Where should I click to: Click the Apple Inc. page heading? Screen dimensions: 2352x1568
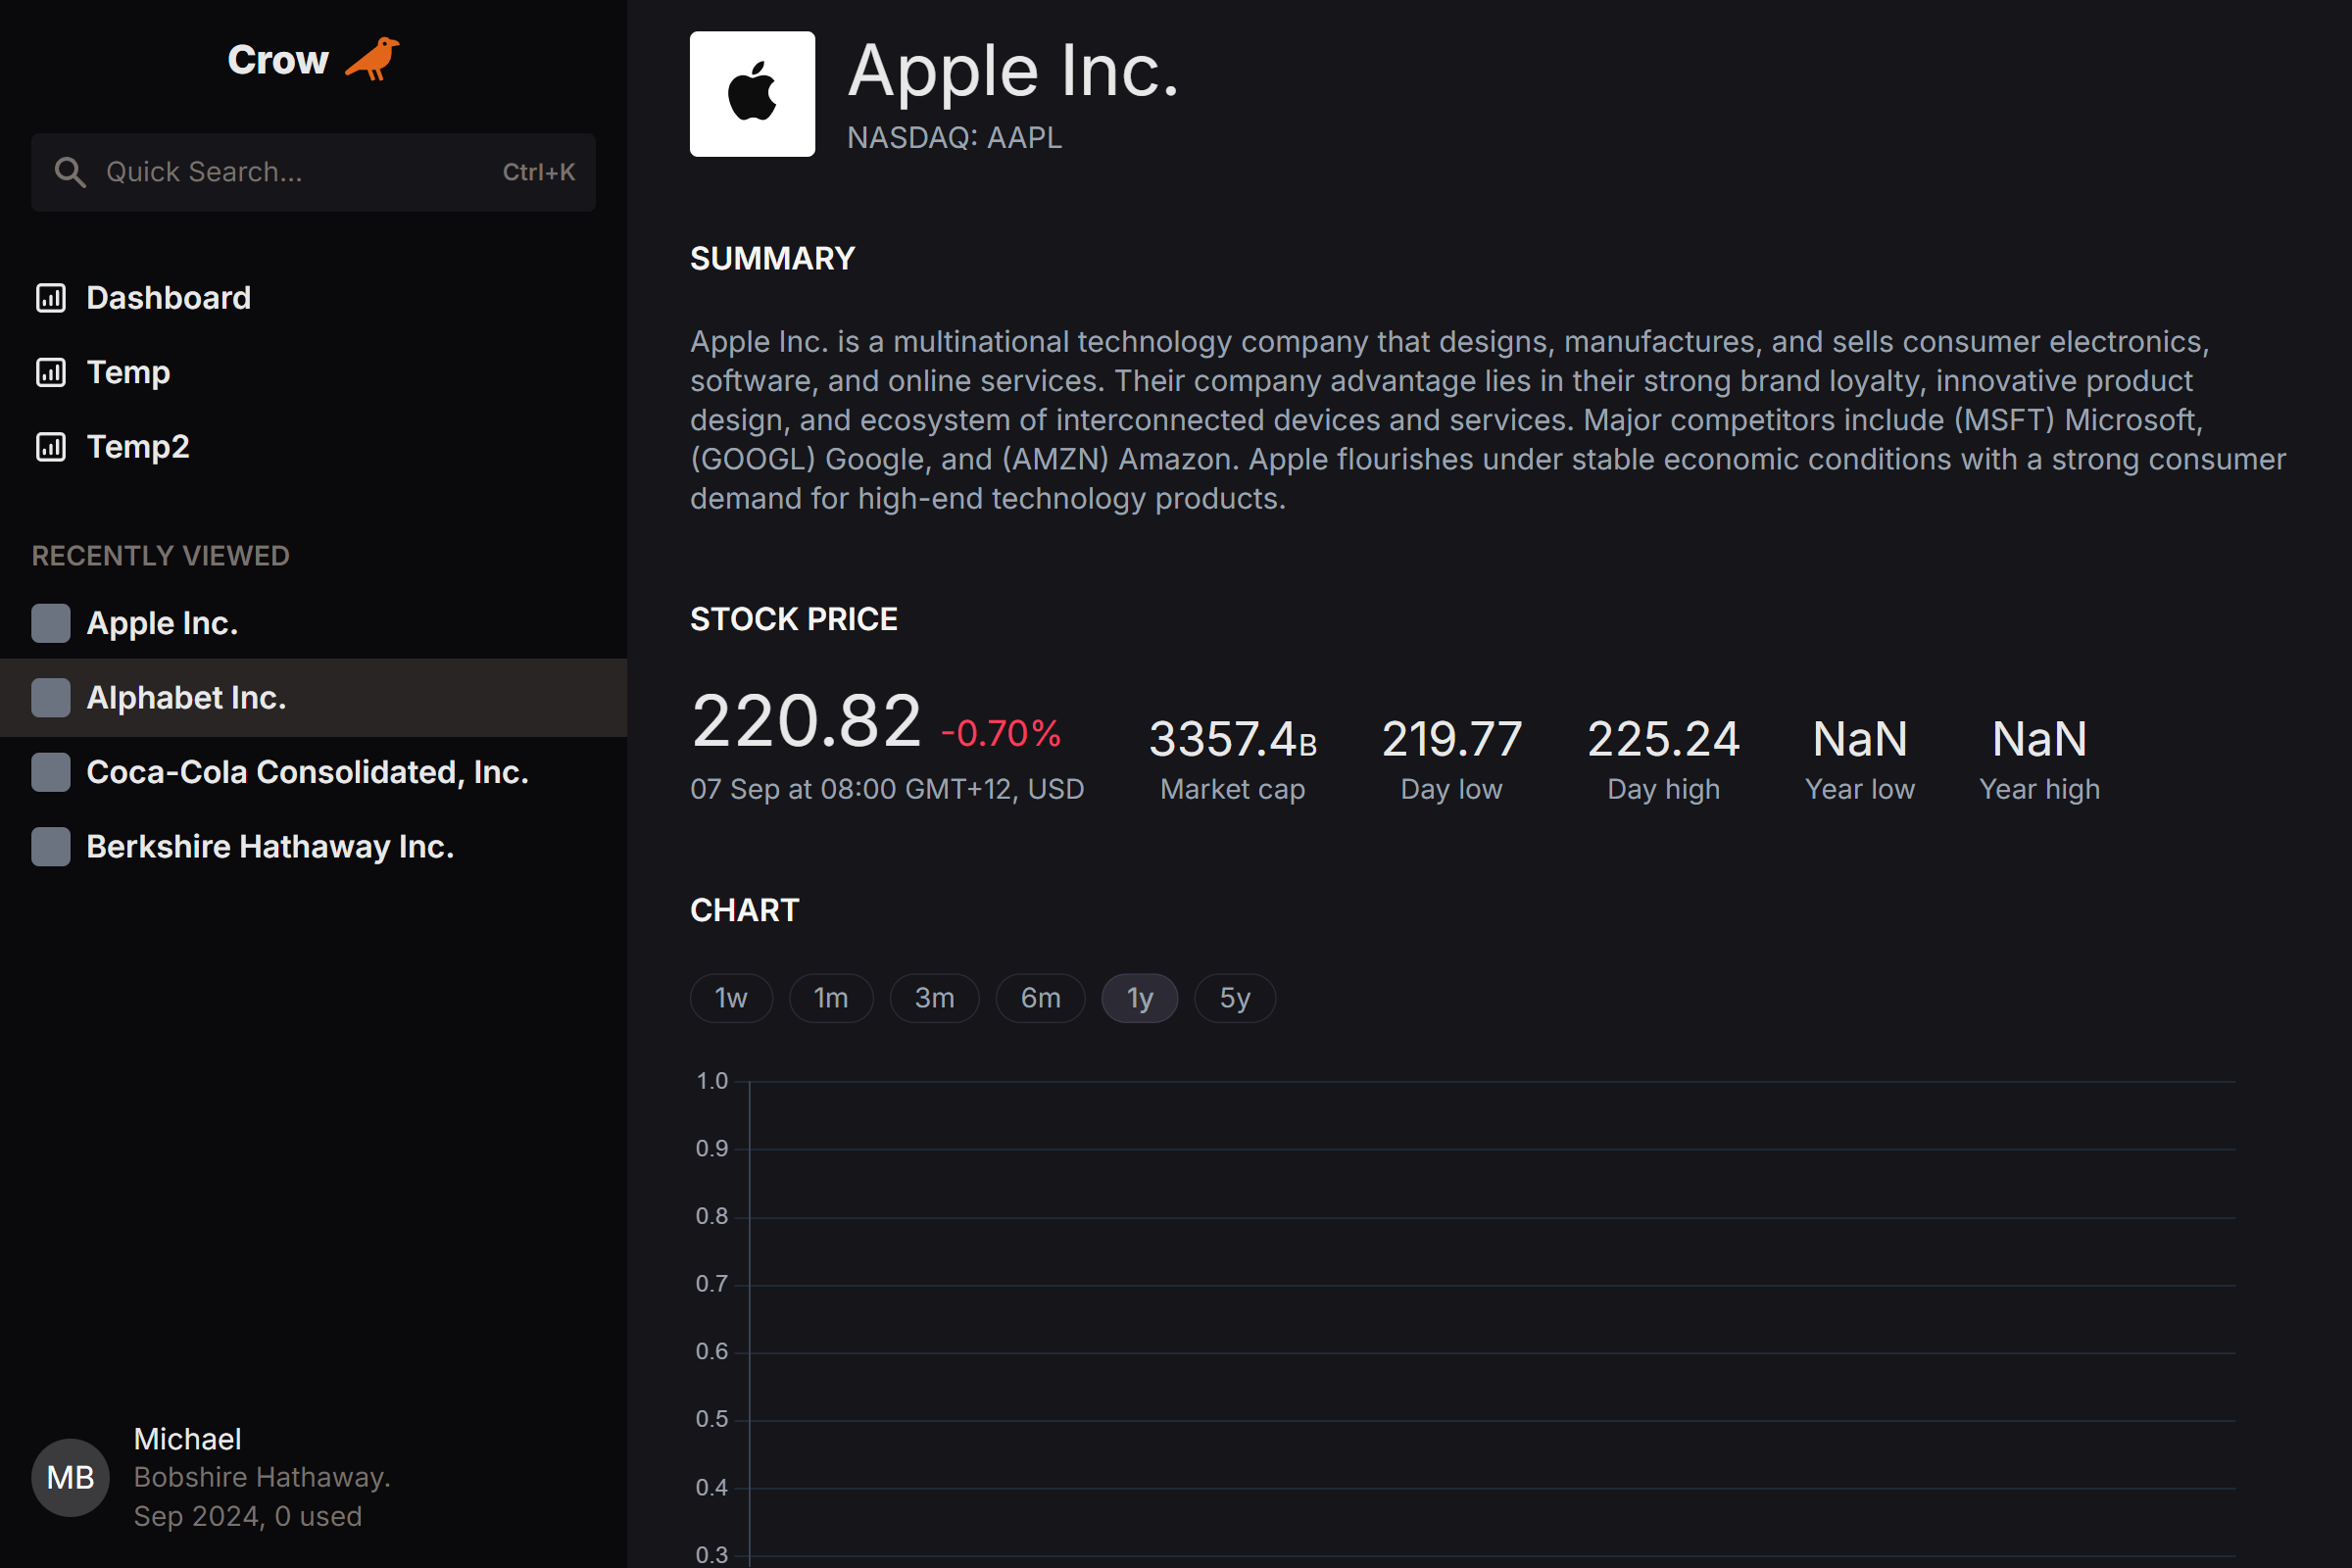click(x=1013, y=71)
